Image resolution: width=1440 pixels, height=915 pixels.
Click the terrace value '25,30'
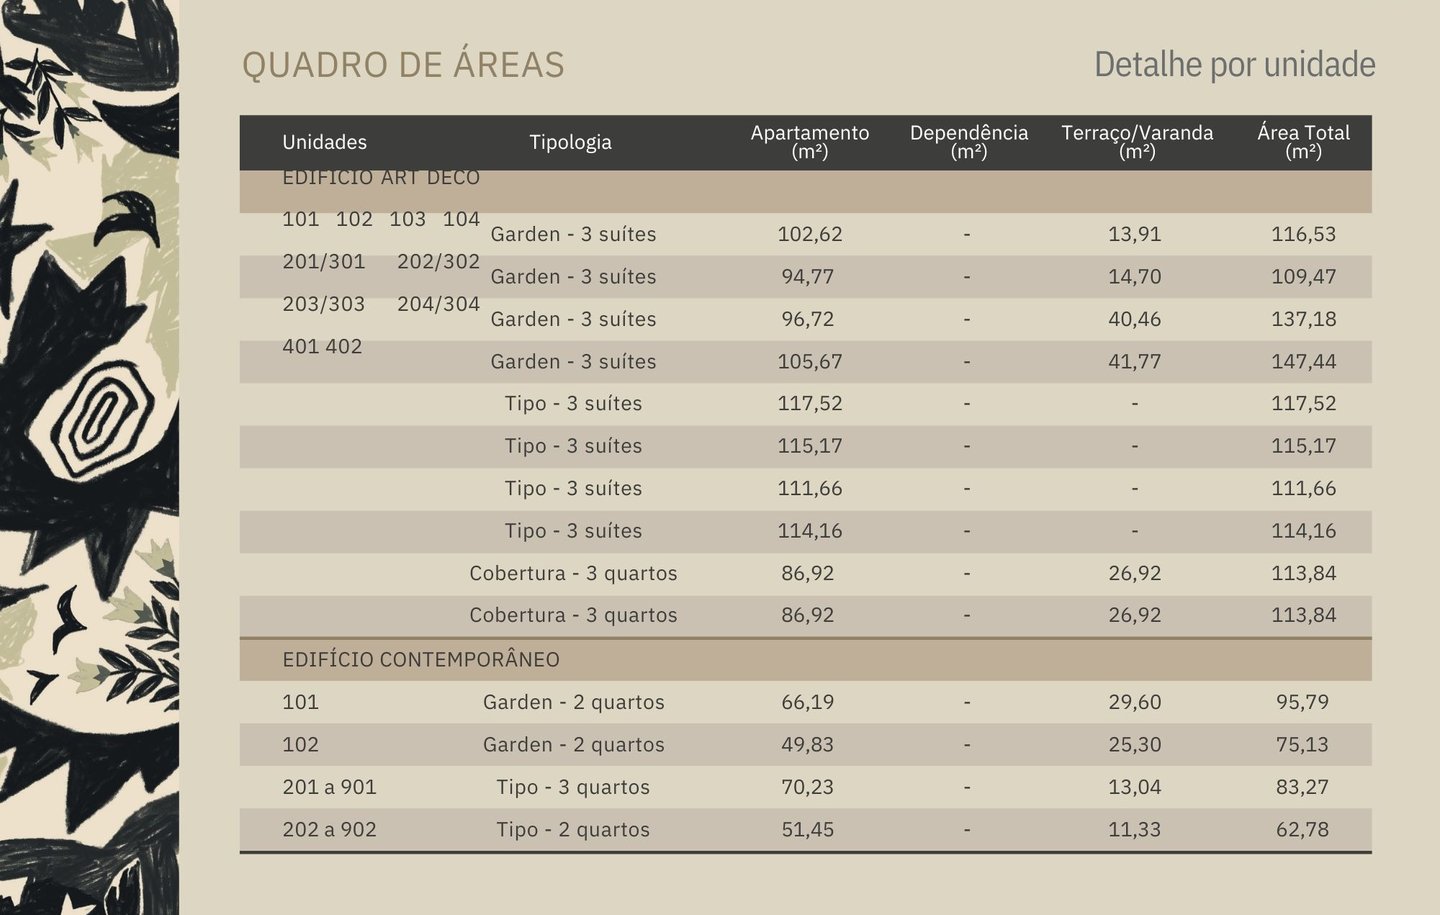pyautogui.click(x=1135, y=745)
